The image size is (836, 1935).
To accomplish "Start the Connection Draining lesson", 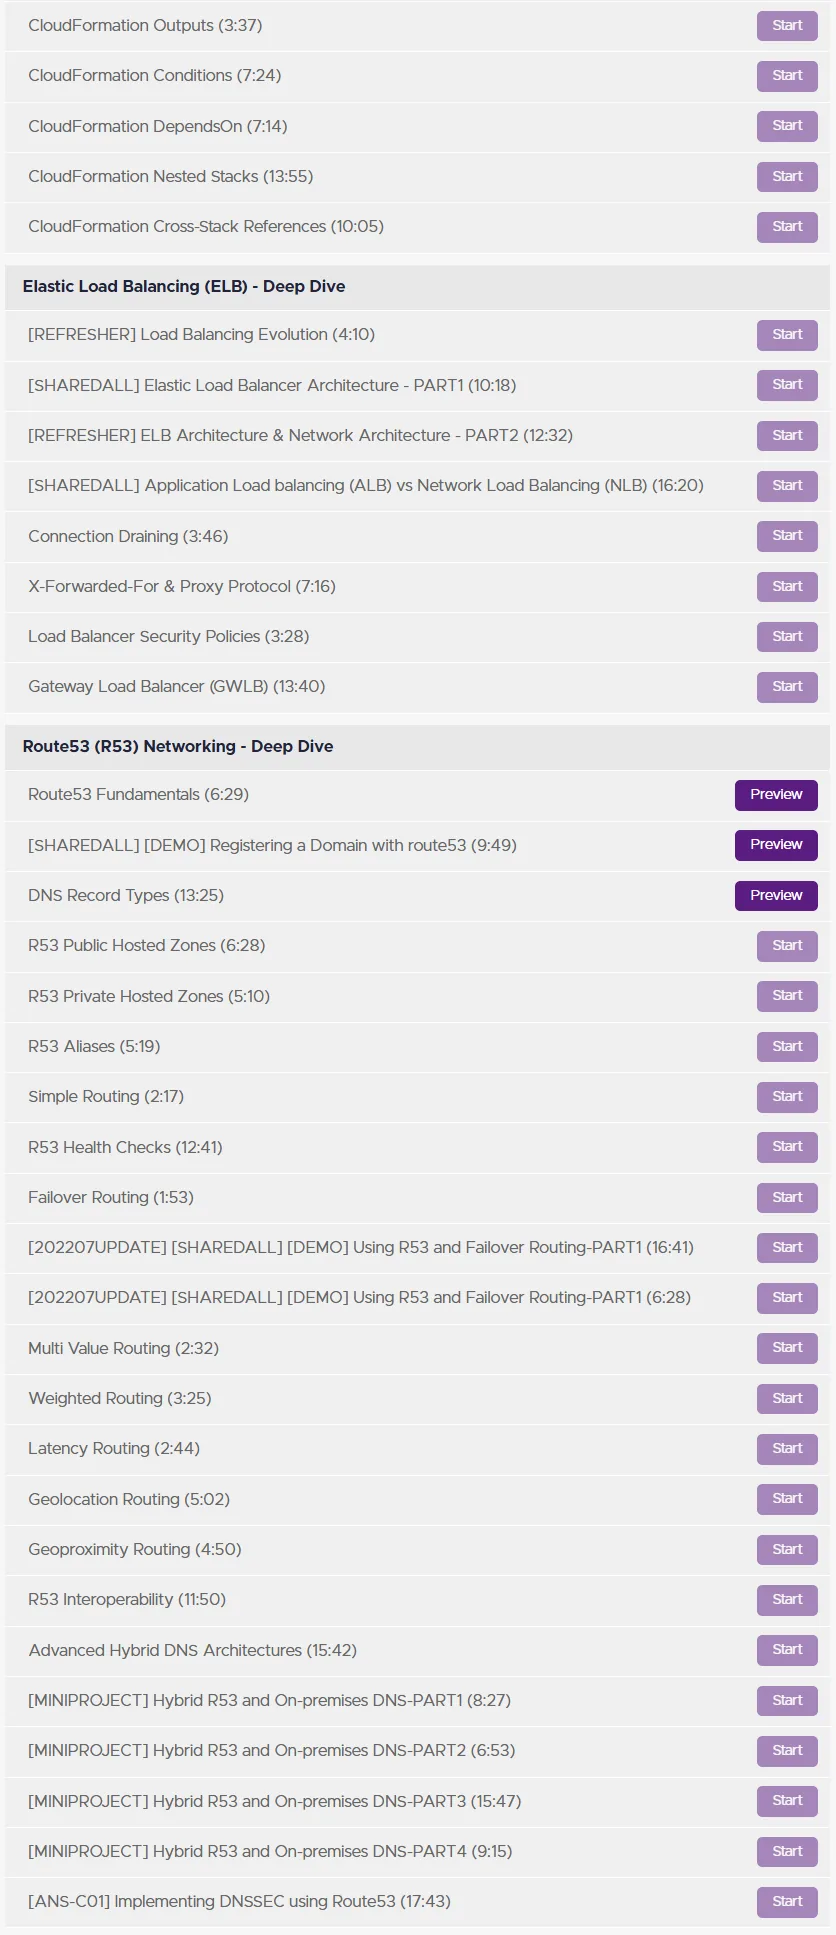I will click(x=787, y=536).
